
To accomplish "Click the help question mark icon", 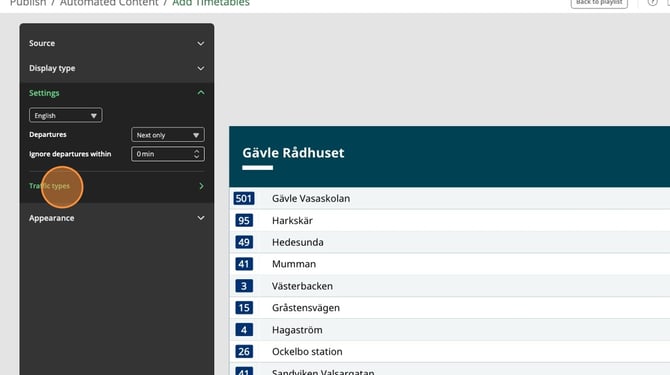I will pos(652,2).
